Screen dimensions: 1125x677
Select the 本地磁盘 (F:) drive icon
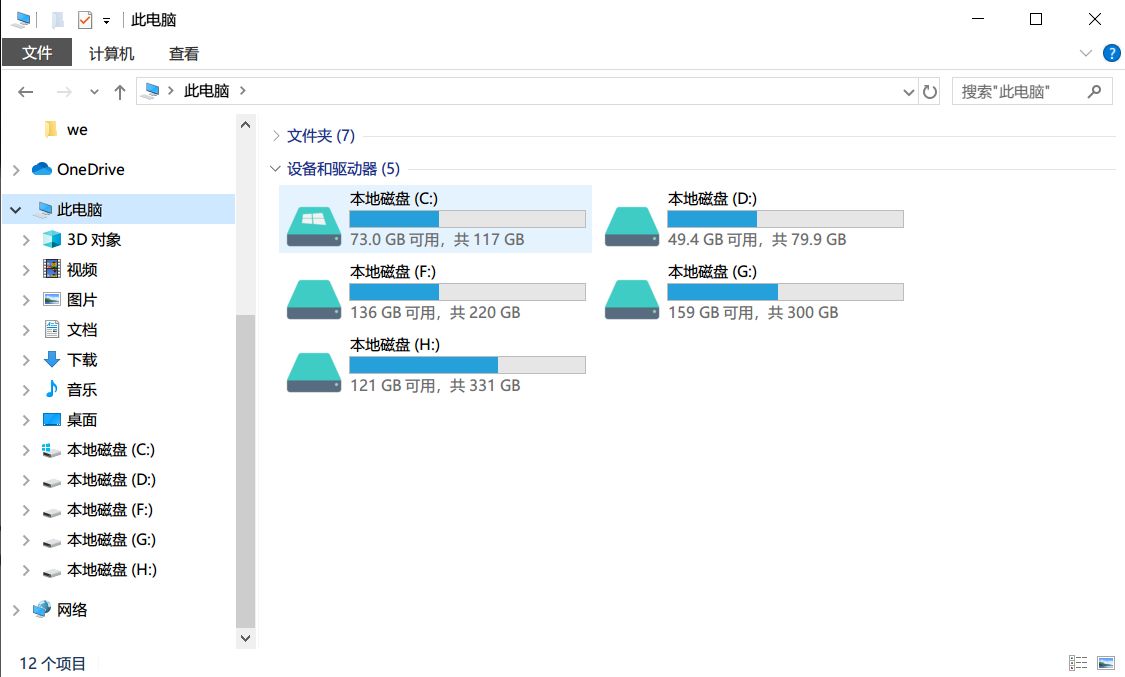[x=314, y=299]
